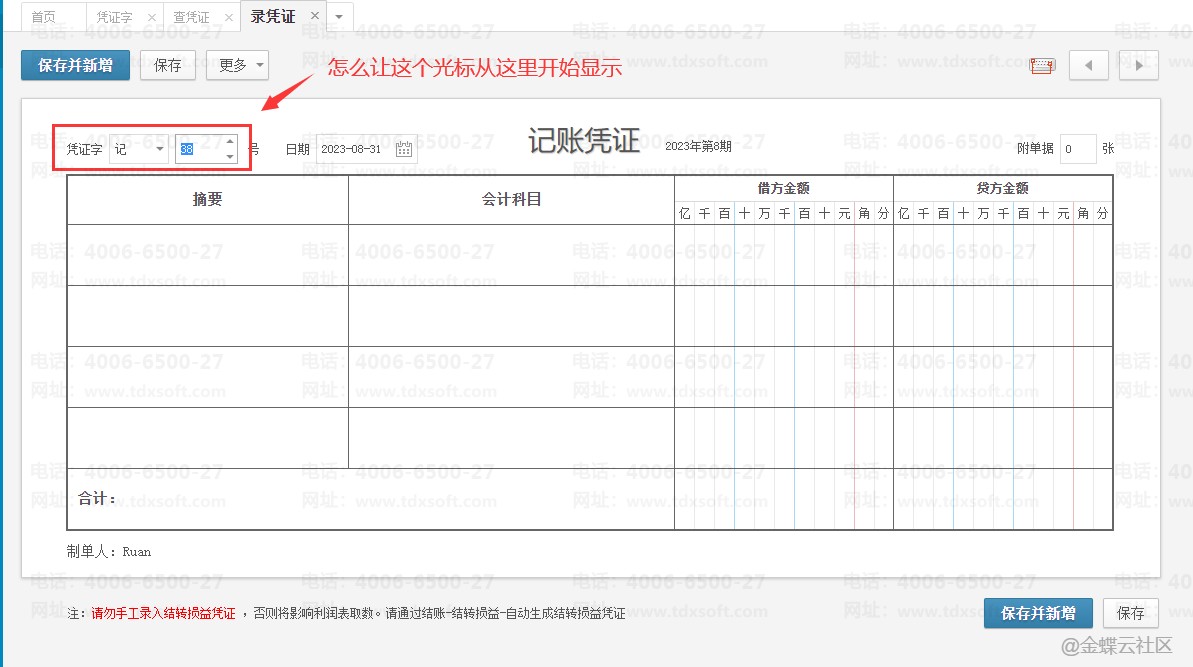Increase voucher number with up arrow
The width and height of the screenshot is (1193, 667).
(x=230, y=142)
